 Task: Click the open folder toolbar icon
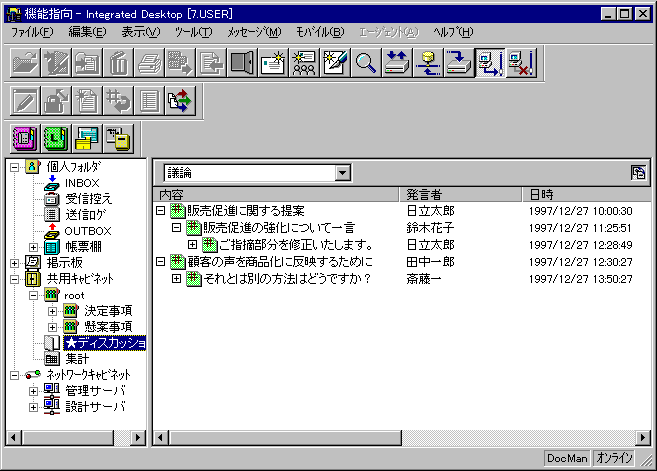25,63
